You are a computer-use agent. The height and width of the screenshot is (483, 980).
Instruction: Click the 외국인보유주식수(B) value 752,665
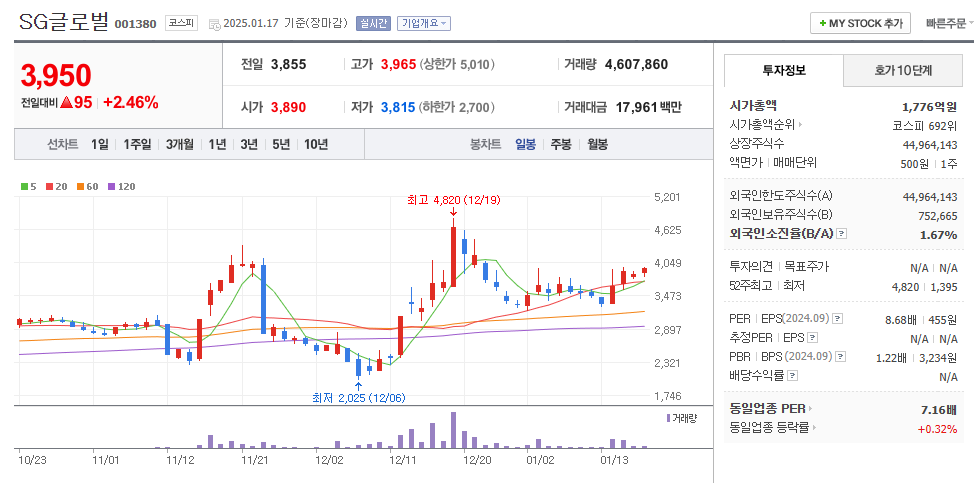click(937, 216)
